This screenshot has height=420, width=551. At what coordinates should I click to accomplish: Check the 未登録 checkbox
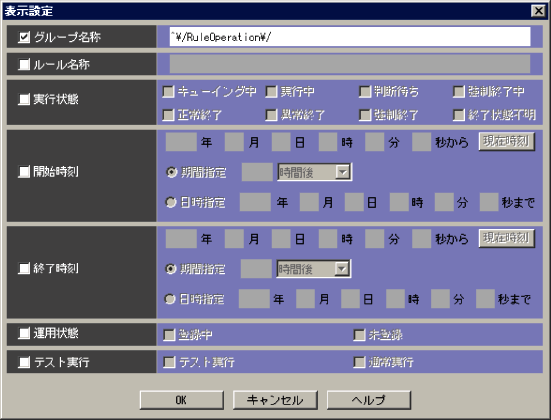359,335
